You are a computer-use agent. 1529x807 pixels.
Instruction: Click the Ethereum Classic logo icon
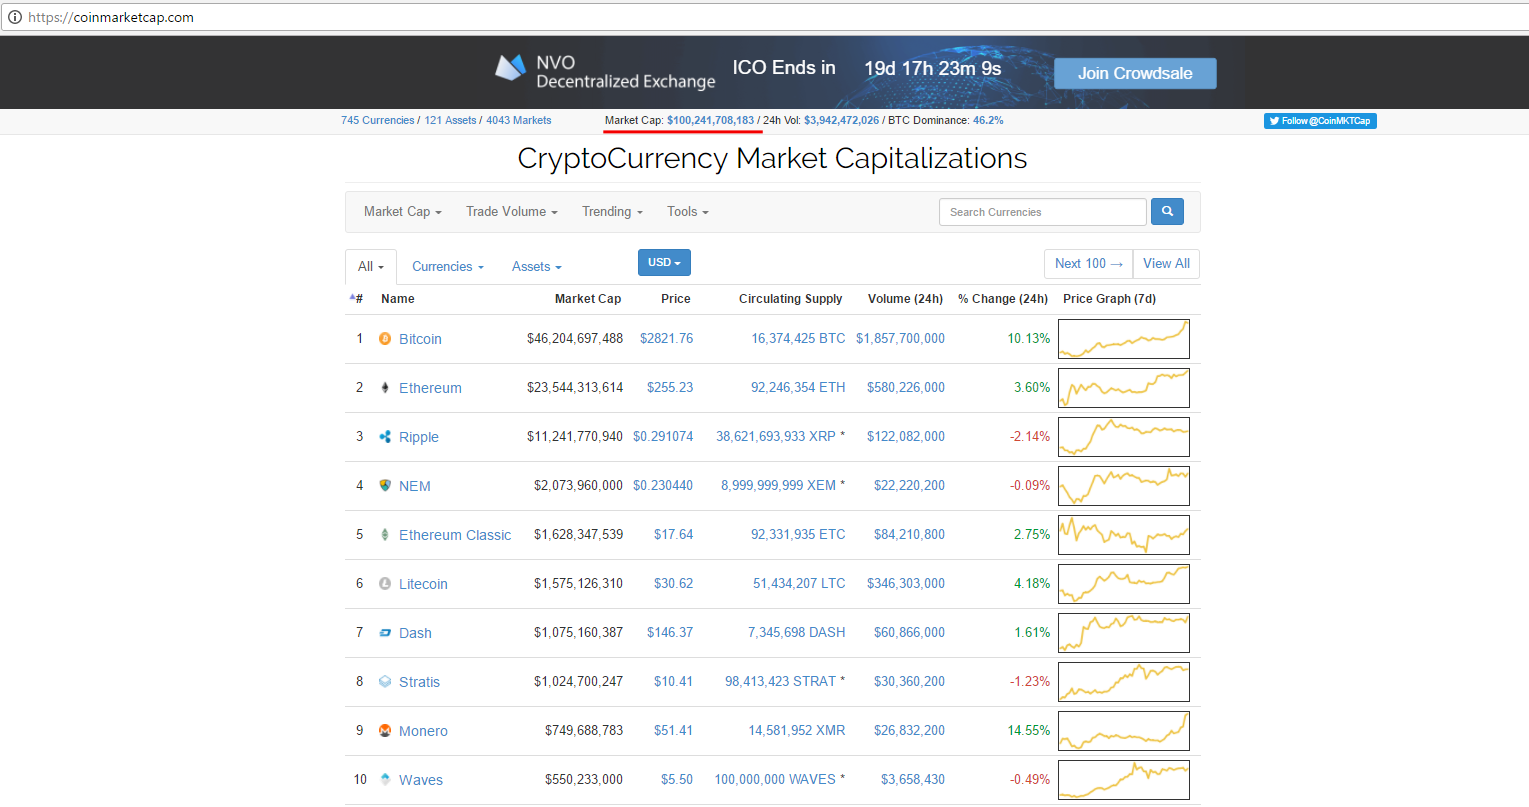coord(385,535)
